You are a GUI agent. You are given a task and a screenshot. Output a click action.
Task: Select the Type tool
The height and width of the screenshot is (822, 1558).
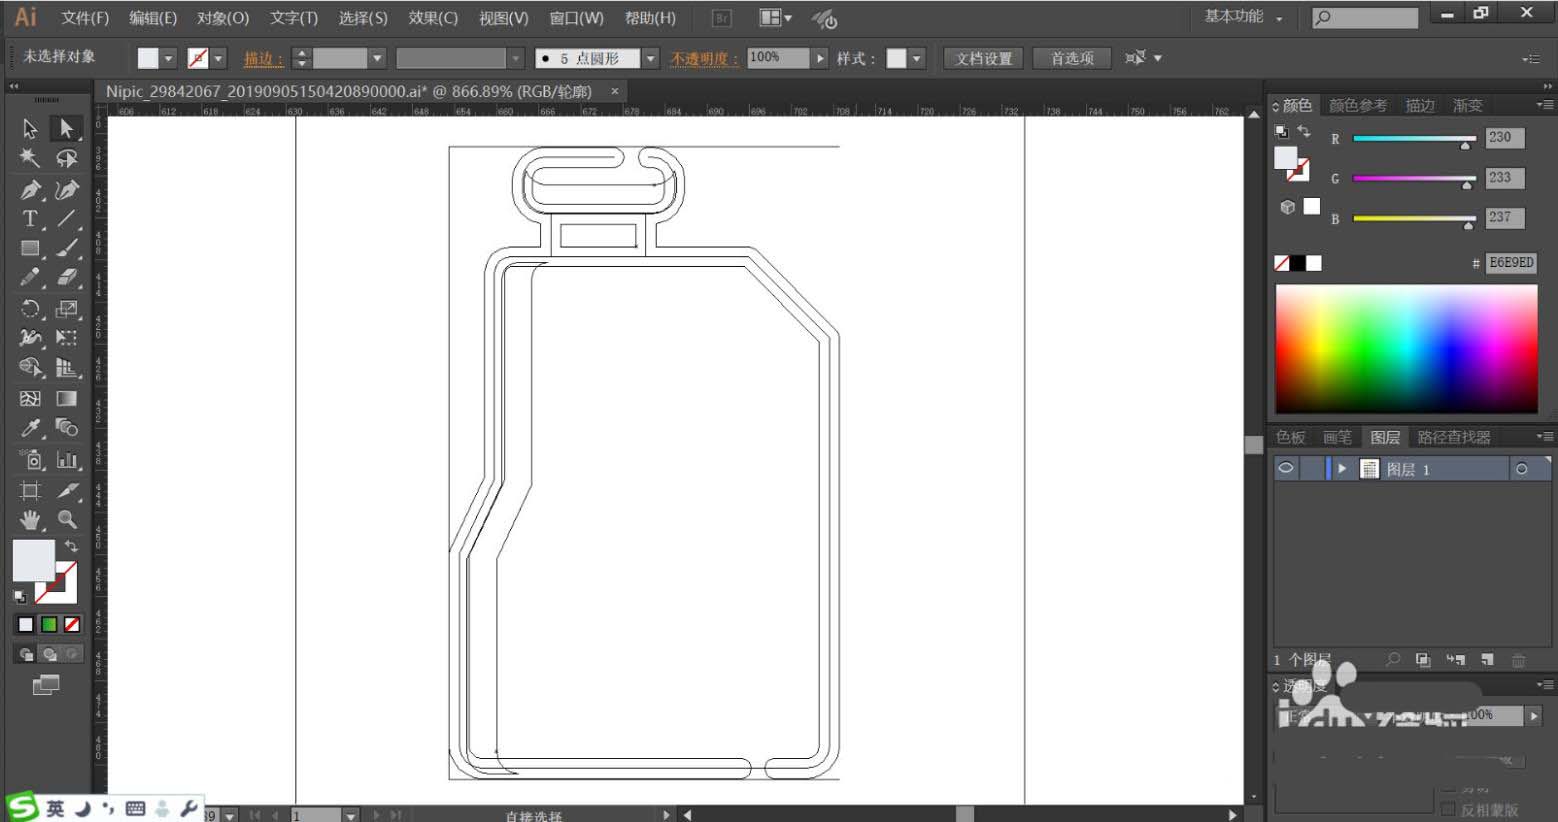[x=30, y=218]
